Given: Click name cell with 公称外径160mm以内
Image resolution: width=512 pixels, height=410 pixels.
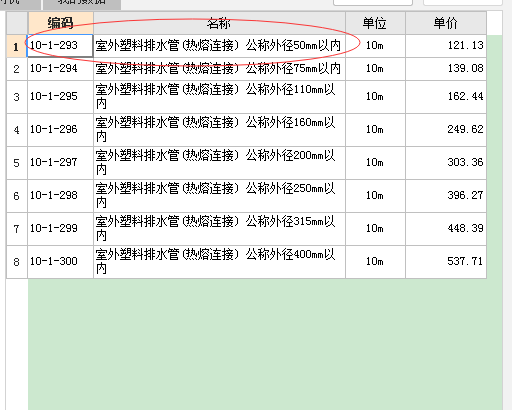Looking at the screenshot, I should click(219, 130).
